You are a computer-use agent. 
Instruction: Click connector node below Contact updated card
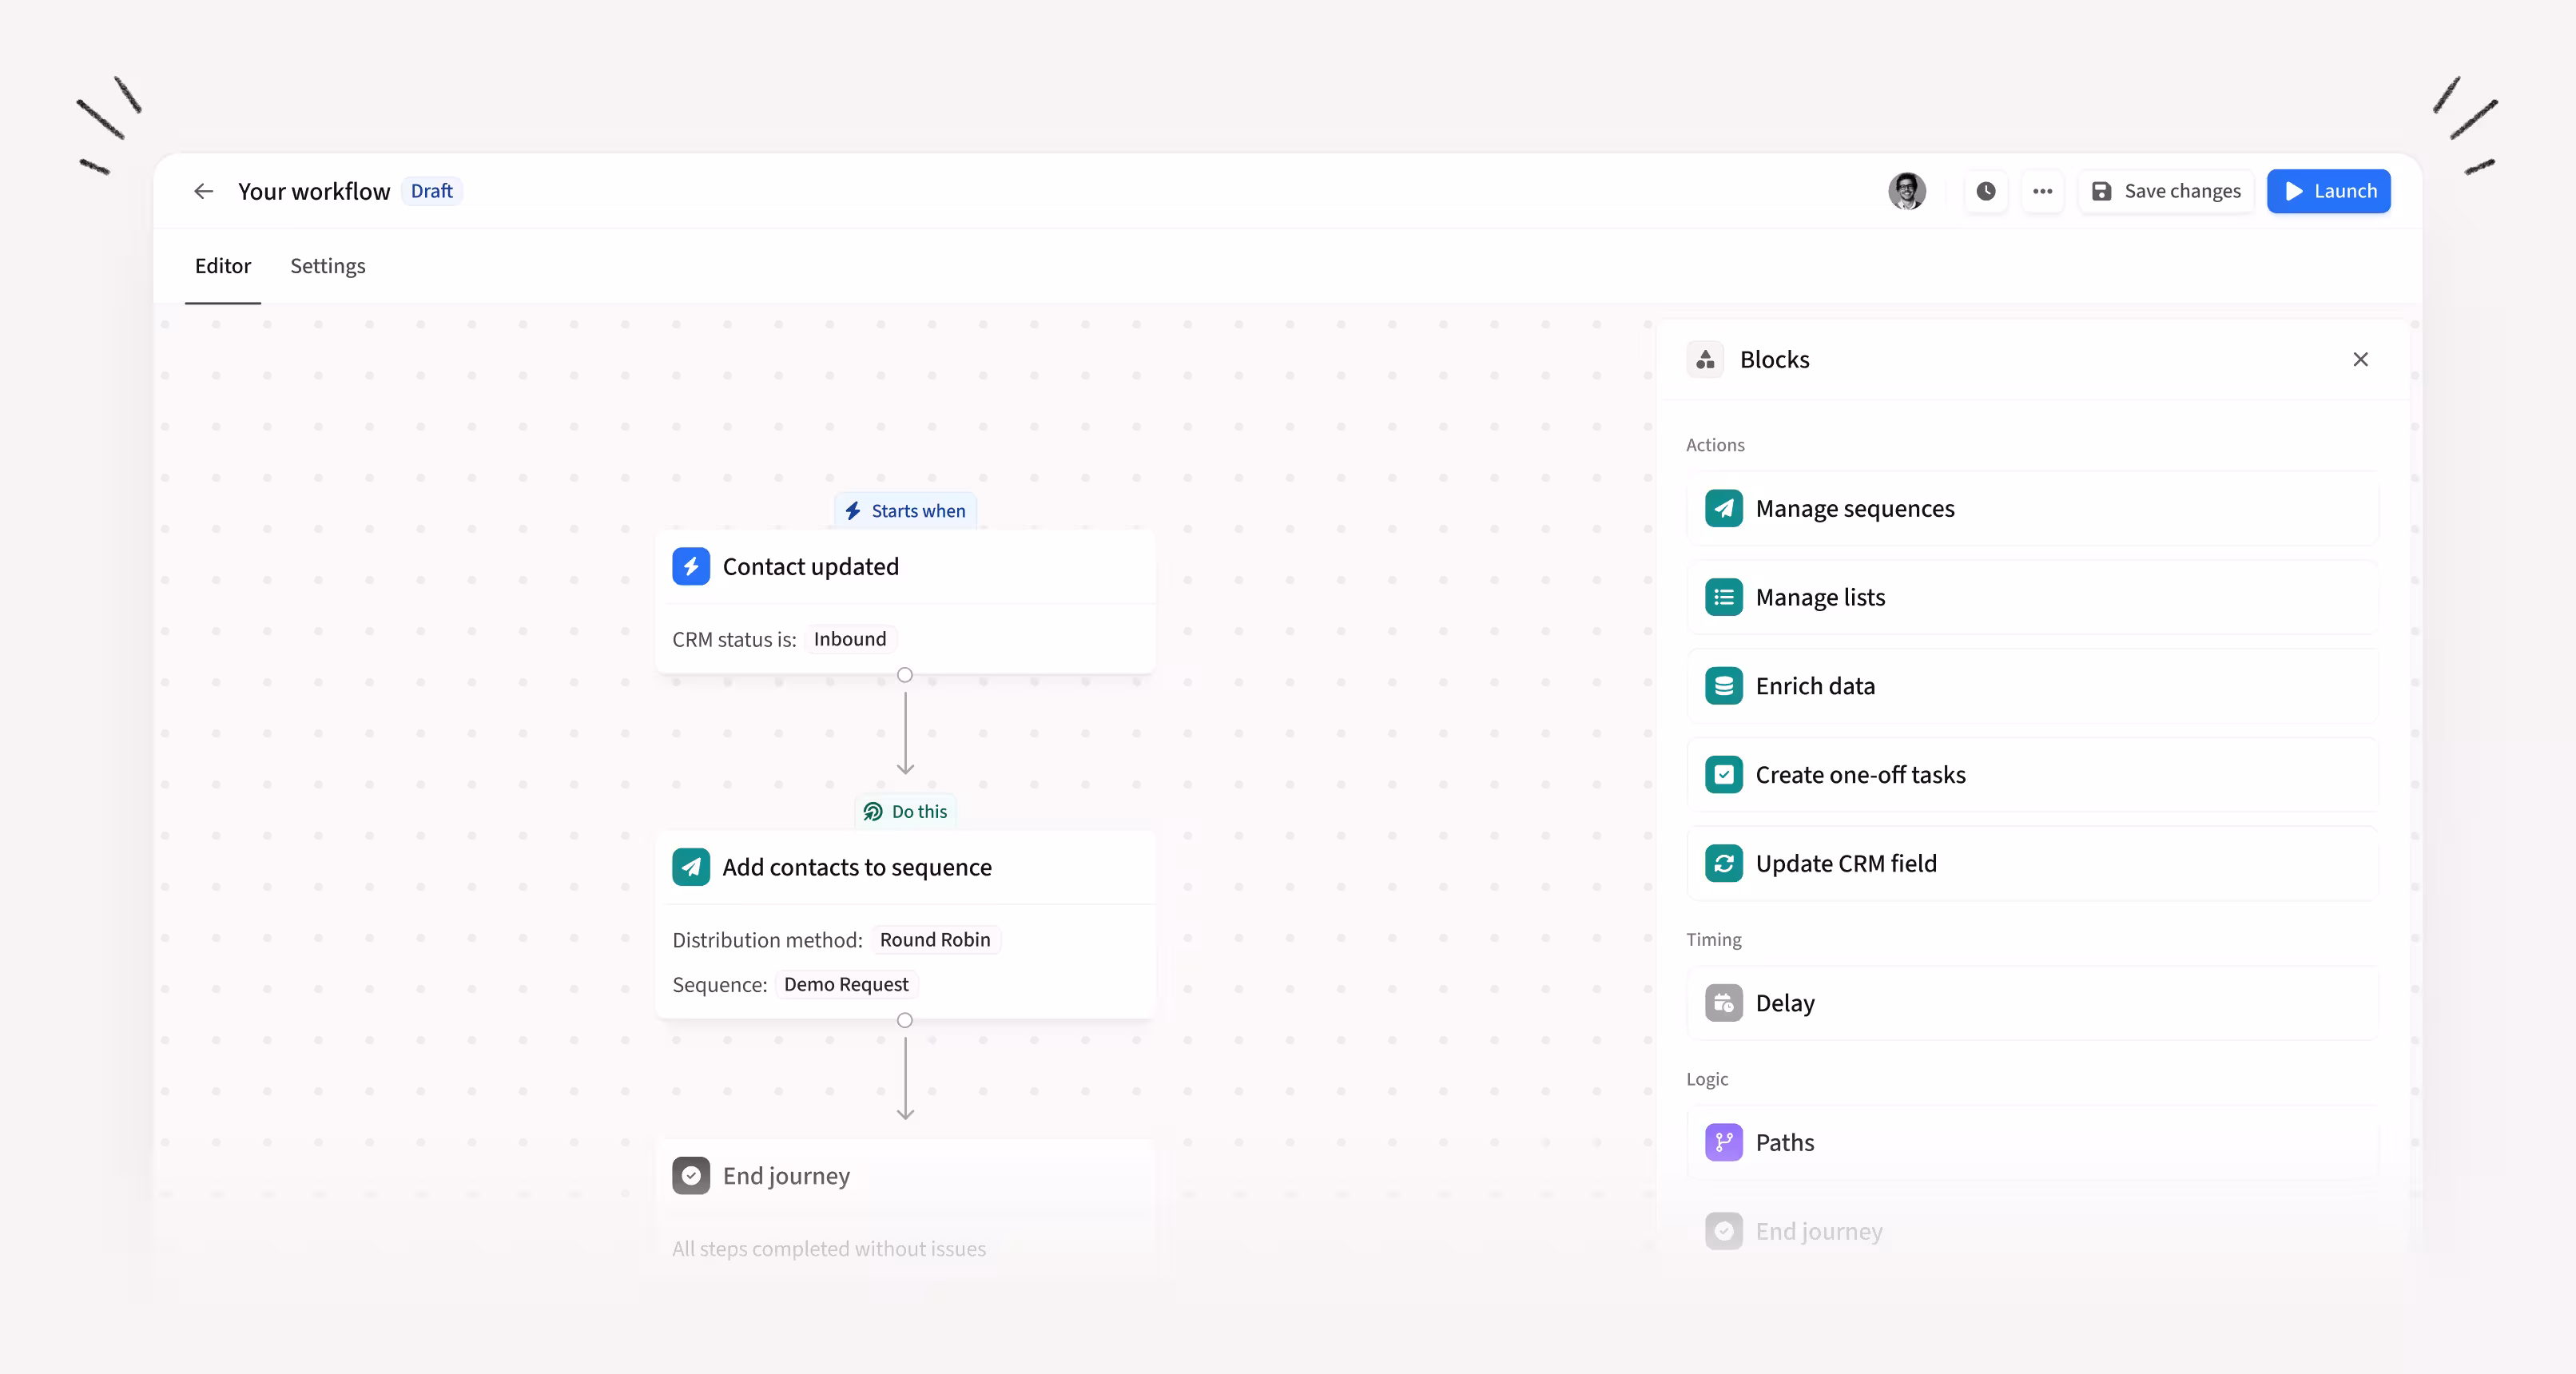point(905,675)
